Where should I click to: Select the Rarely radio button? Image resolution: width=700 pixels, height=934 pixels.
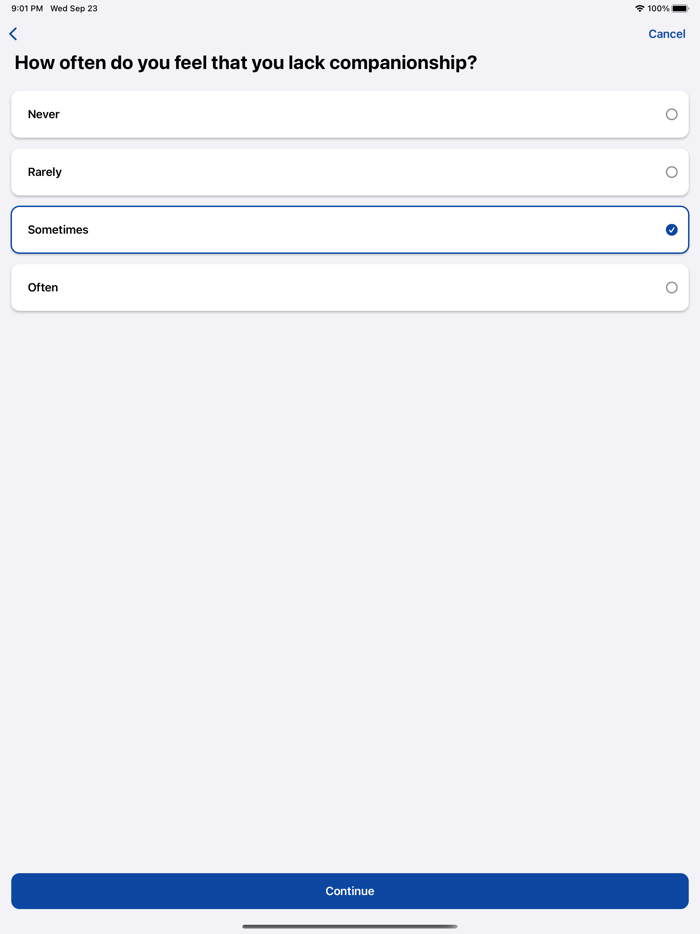(x=671, y=171)
